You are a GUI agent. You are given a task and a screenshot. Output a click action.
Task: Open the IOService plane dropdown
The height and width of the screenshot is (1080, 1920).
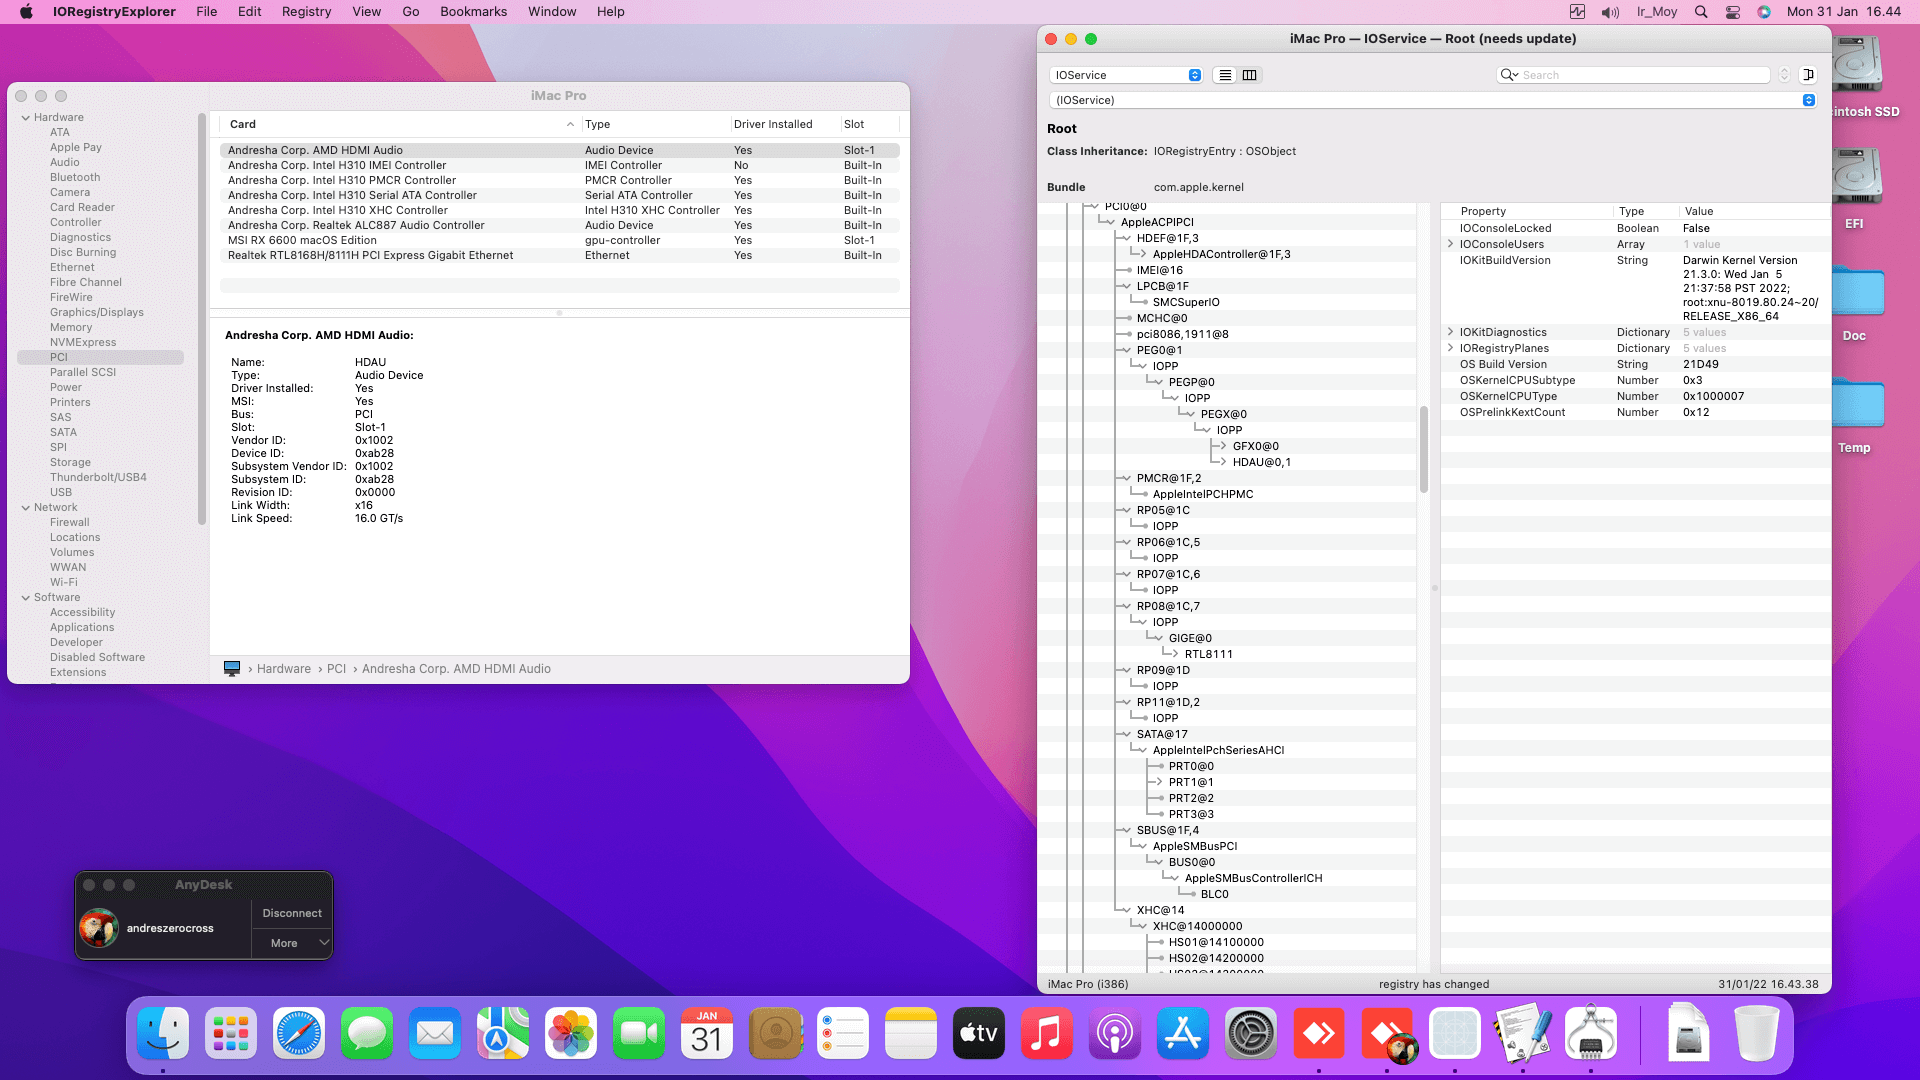coord(1125,75)
